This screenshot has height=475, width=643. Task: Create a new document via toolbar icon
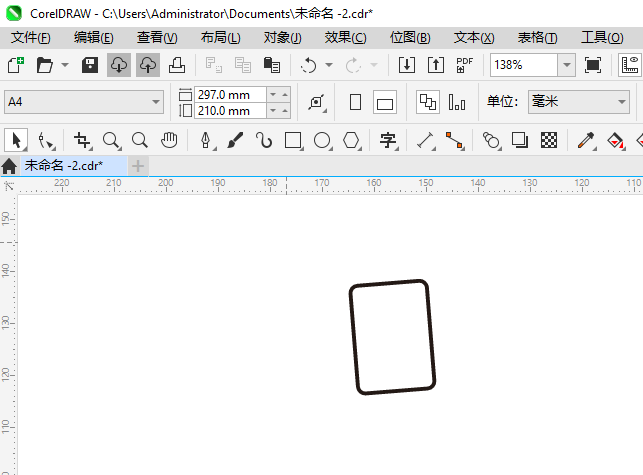[x=16, y=65]
